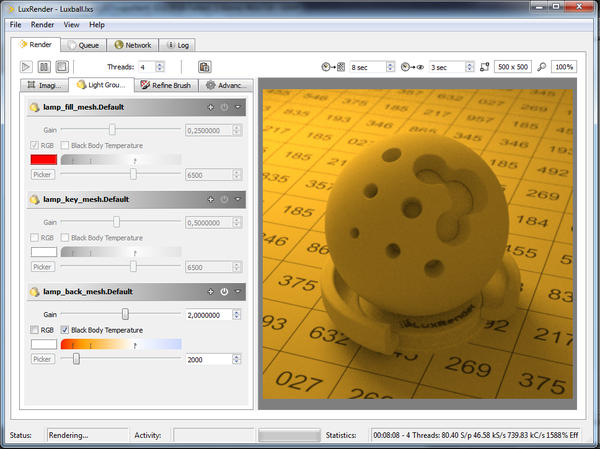600x449 pixels.
Task: Click Picker button for lamp_back_mesh
Action: [42, 359]
